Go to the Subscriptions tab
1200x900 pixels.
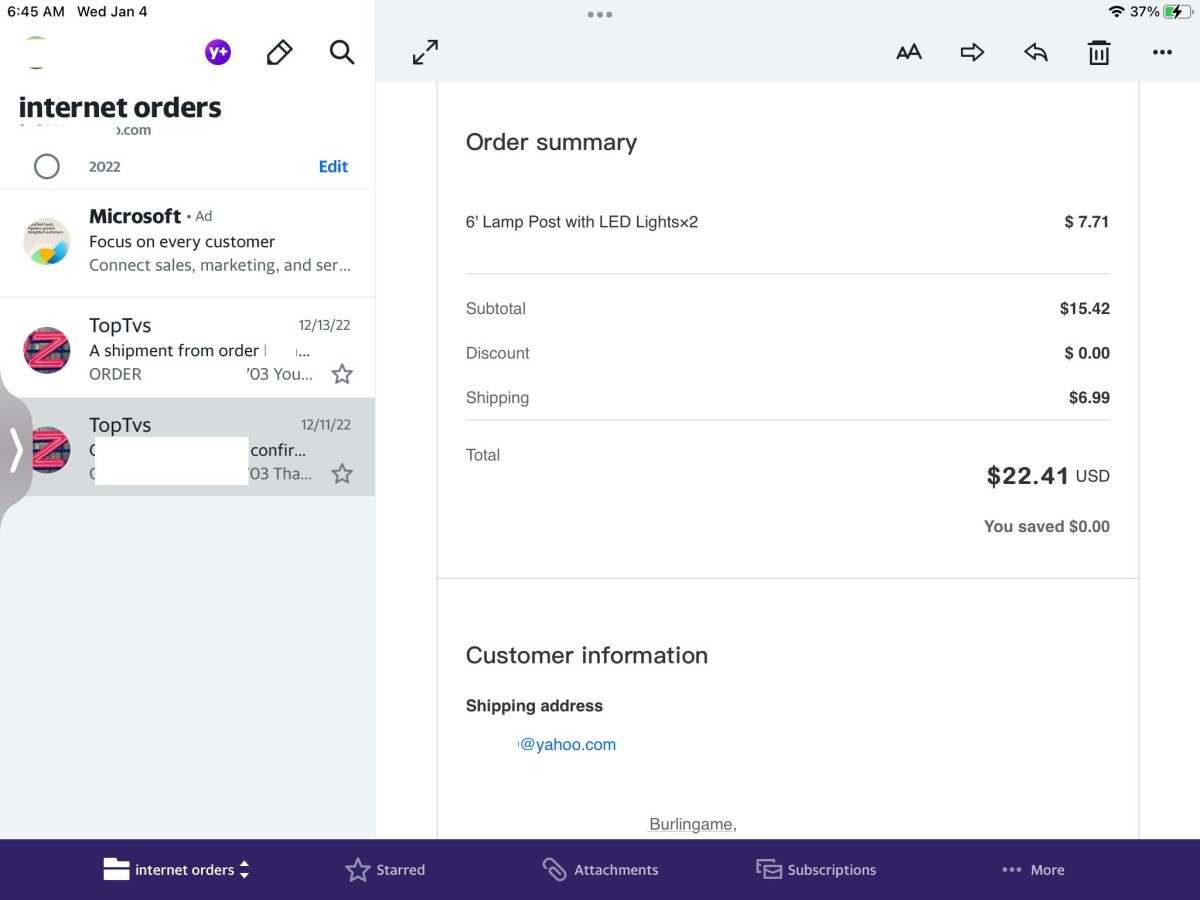[x=816, y=870]
